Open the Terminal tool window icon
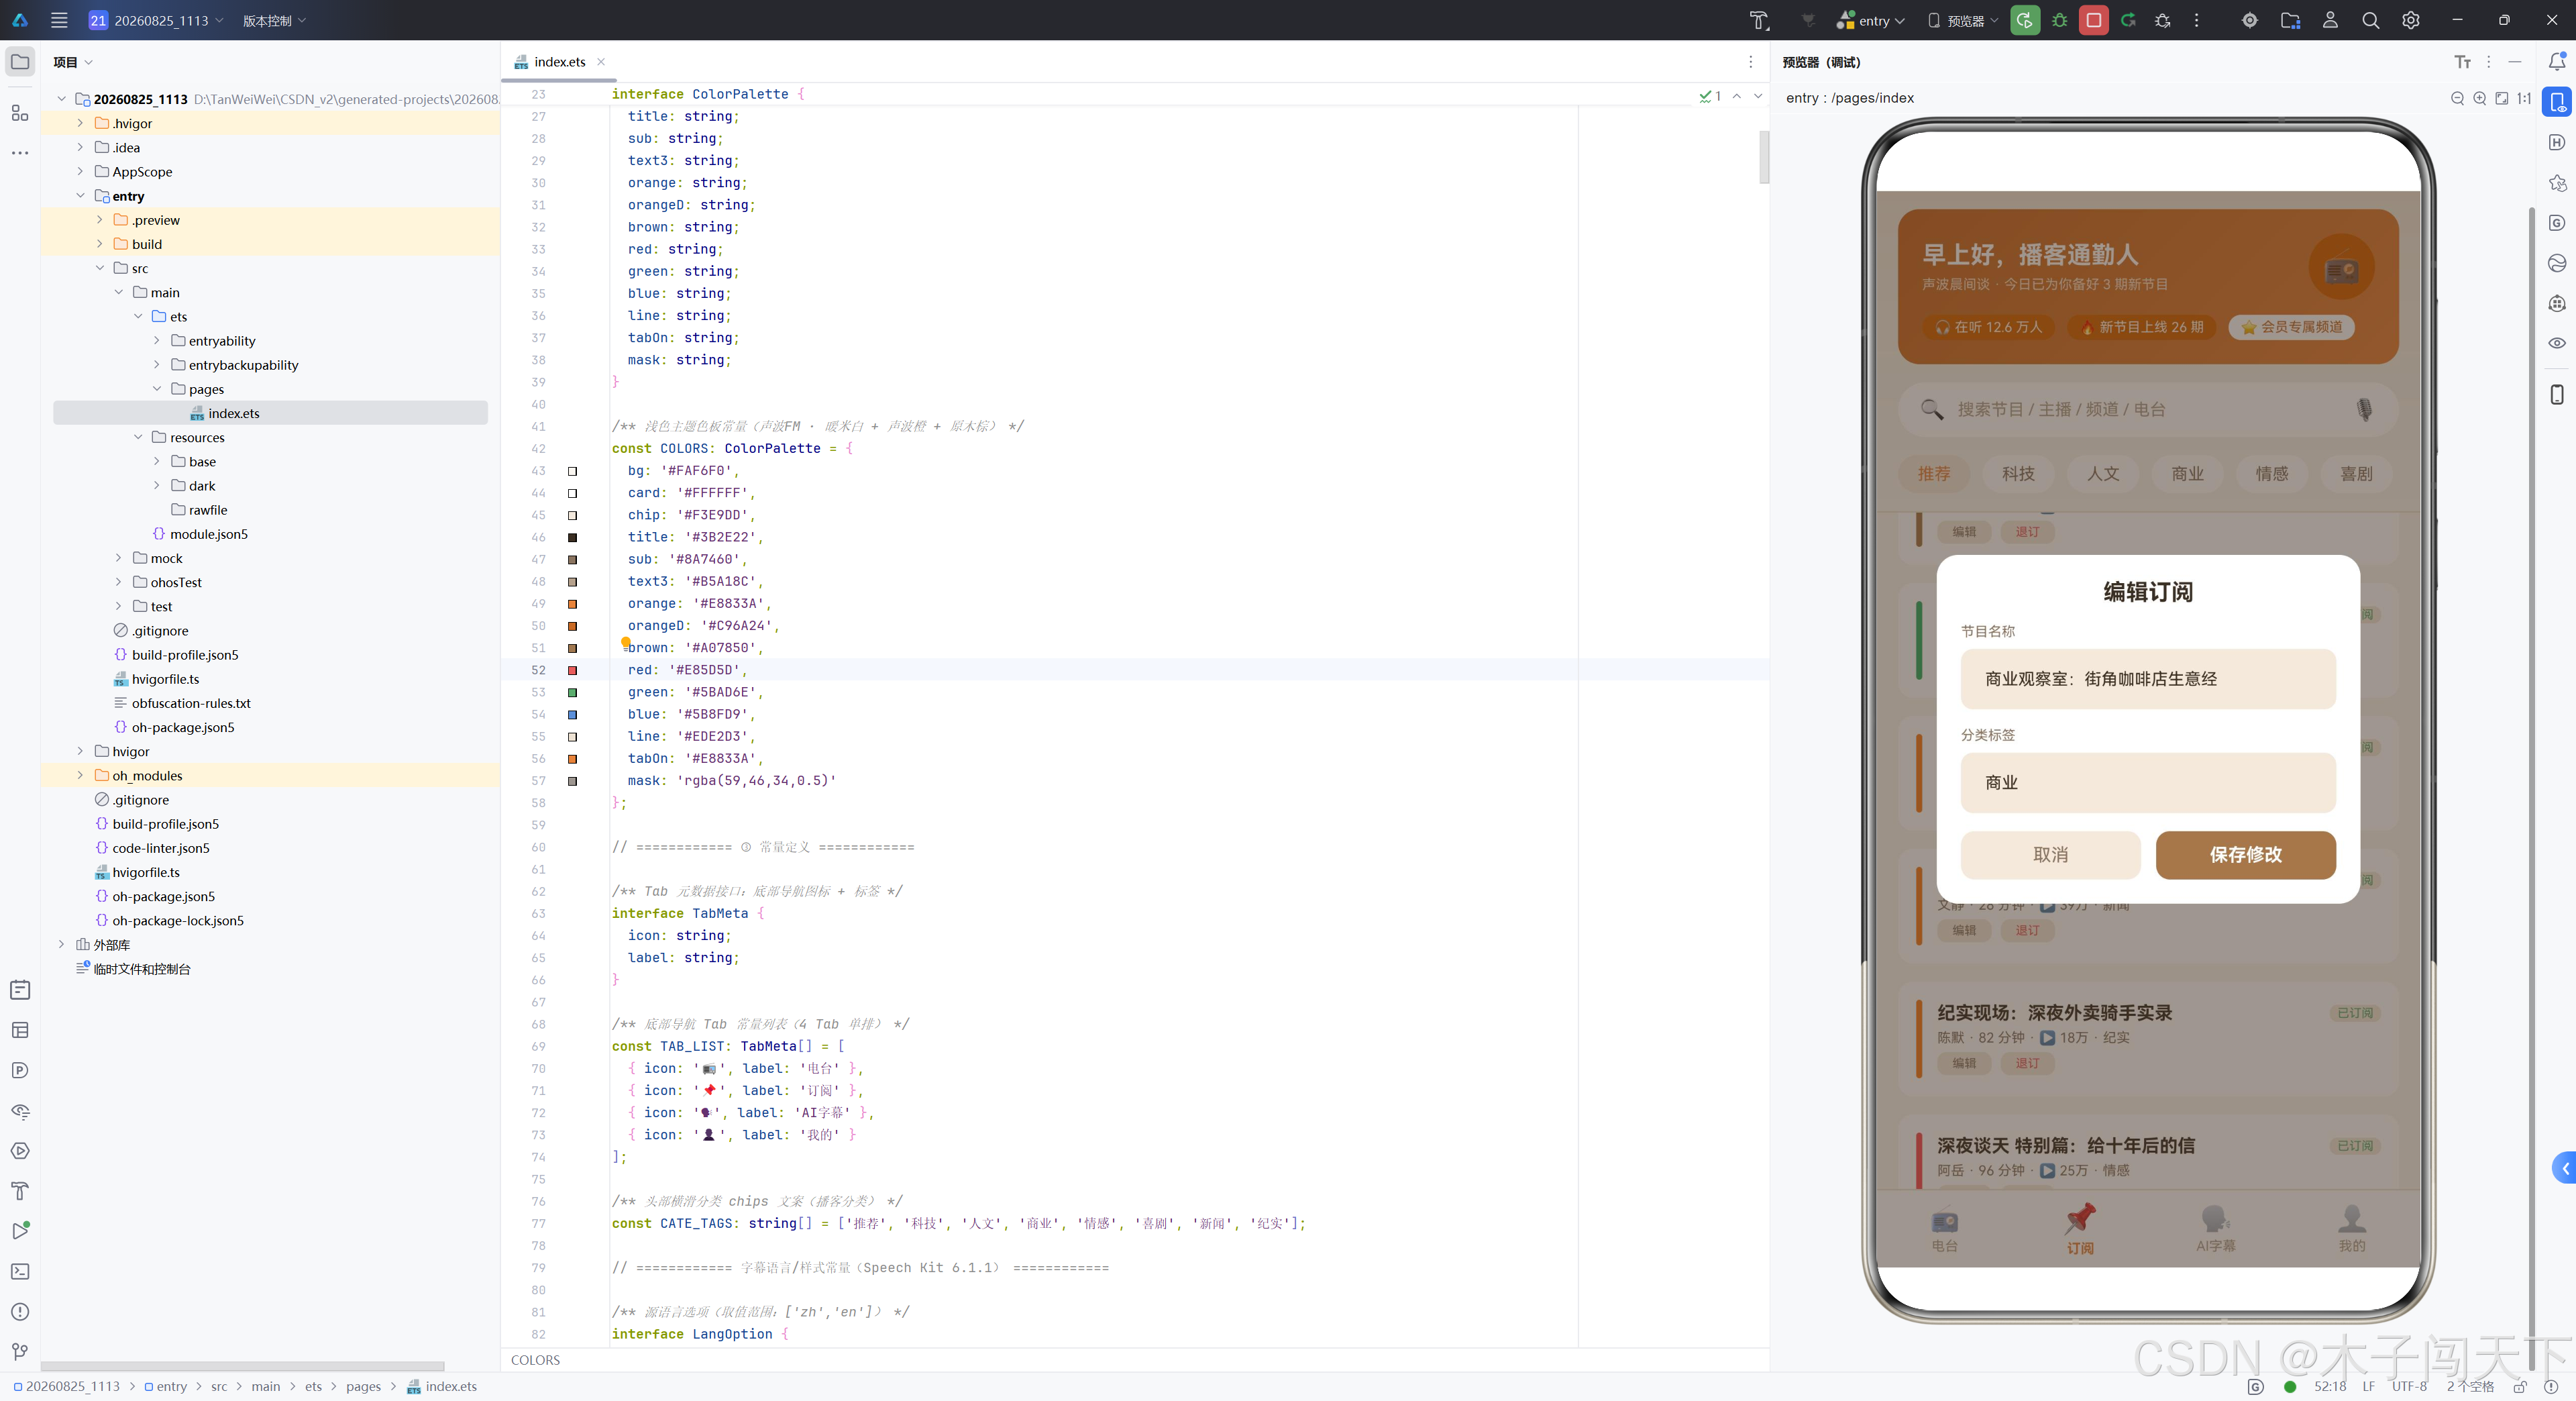 click(20, 1271)
